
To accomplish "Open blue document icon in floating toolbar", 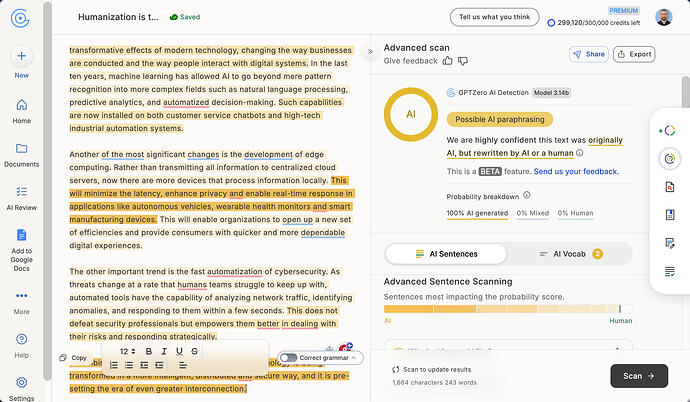I will pos(669,215).
